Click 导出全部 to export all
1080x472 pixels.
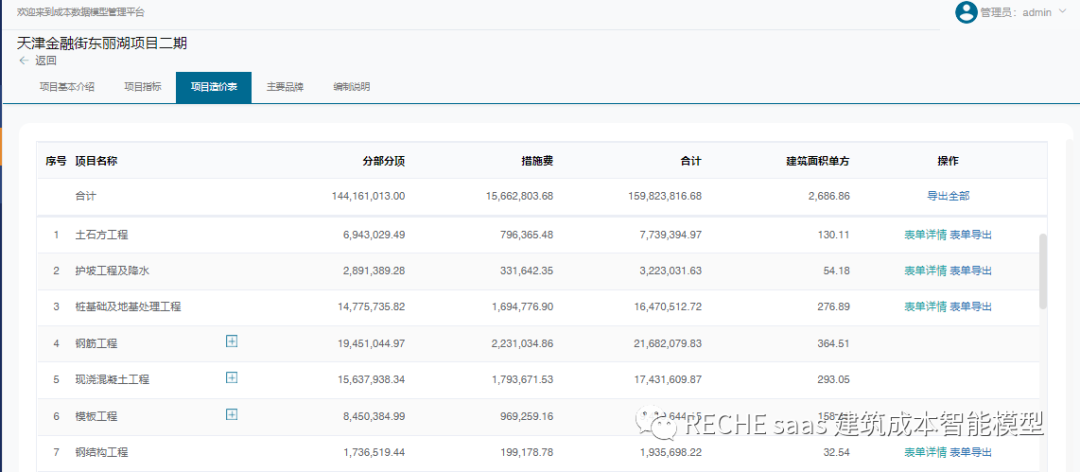coord(948,197)
